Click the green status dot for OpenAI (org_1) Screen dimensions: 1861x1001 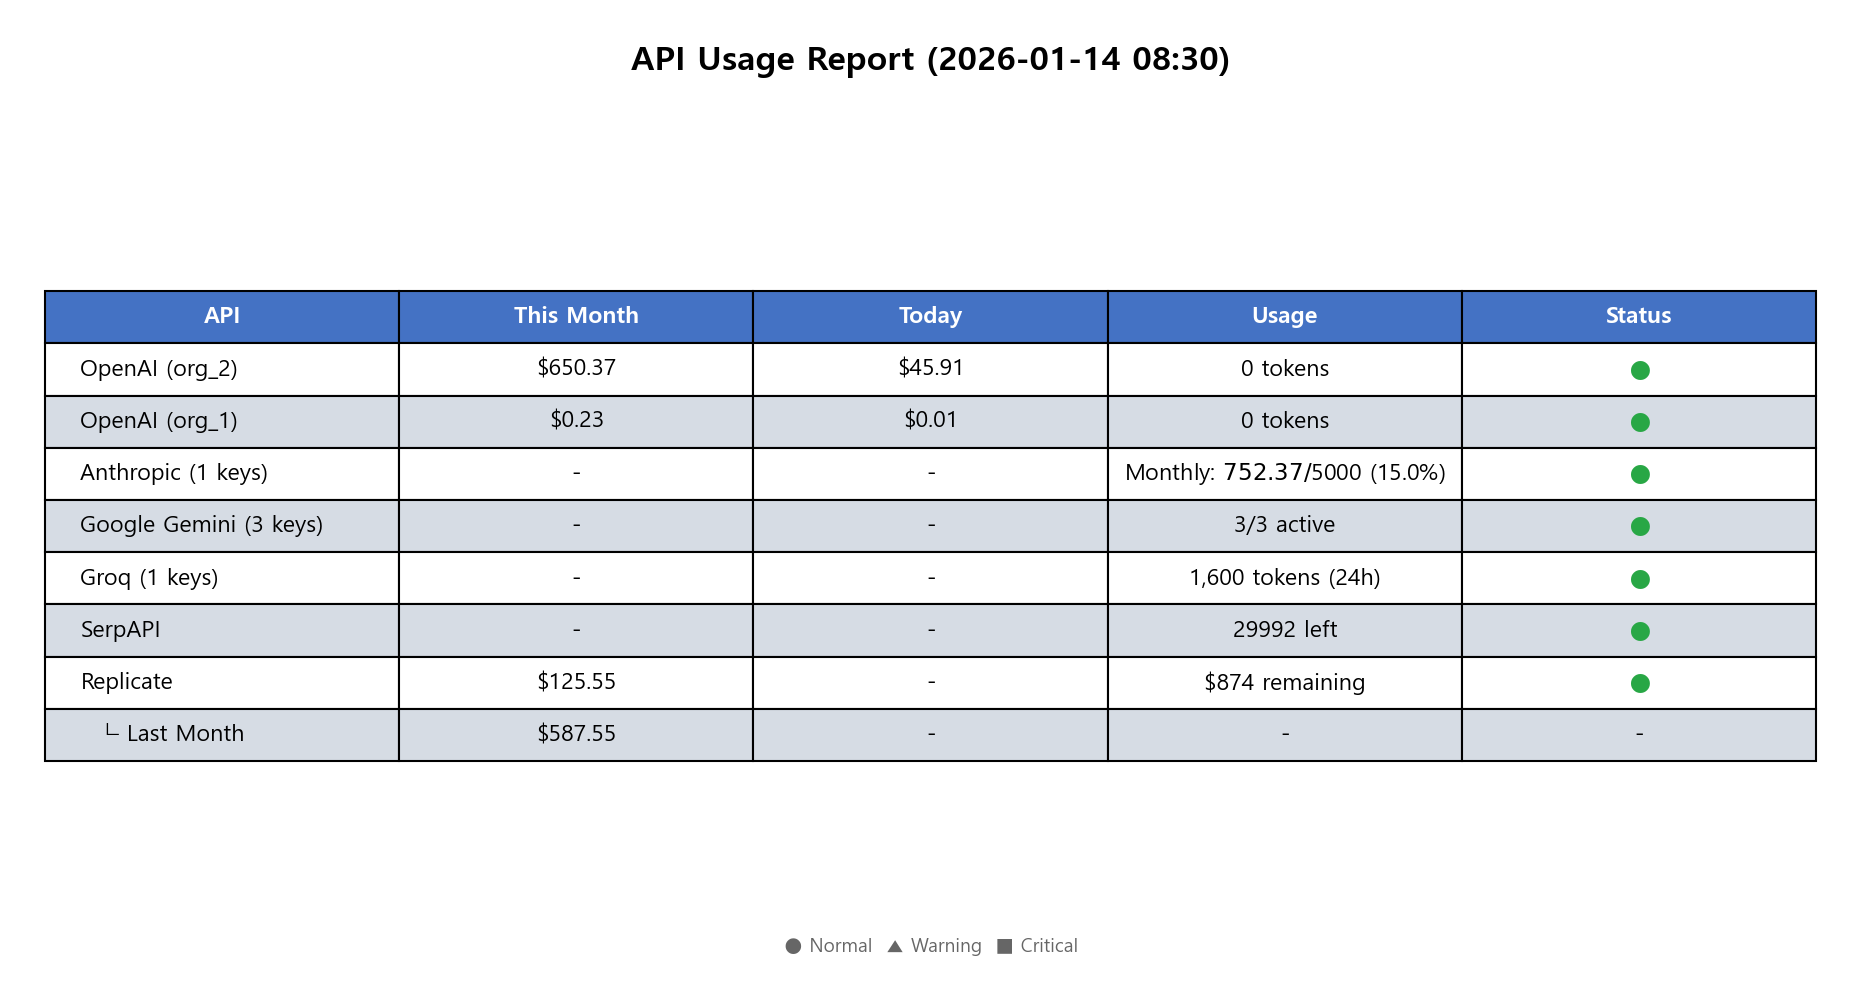pyautogui.click(x=1640, y=422)
